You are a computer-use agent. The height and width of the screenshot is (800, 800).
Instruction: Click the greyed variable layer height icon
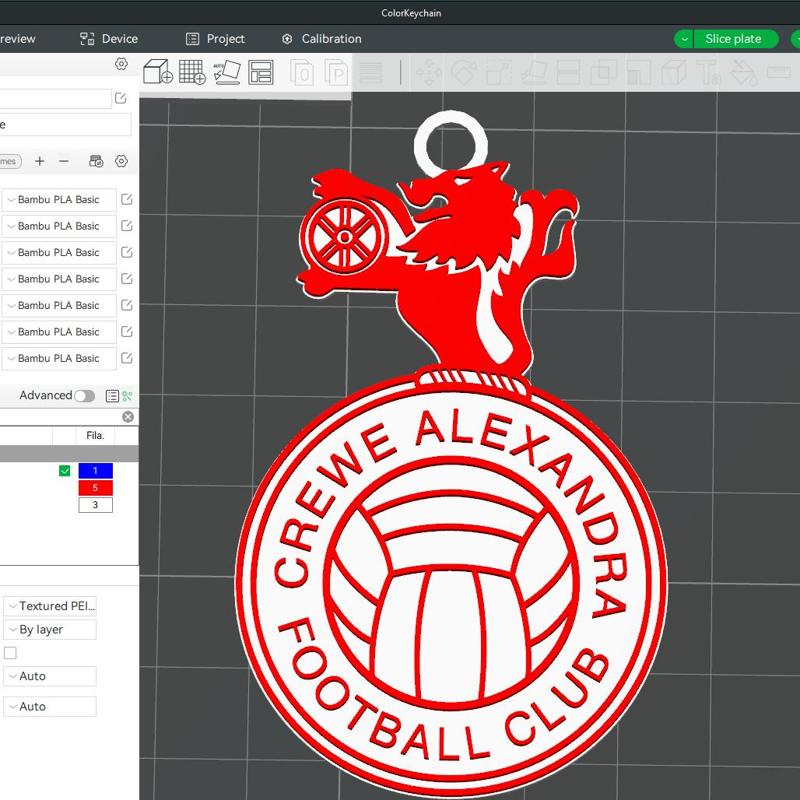[370, 72]
